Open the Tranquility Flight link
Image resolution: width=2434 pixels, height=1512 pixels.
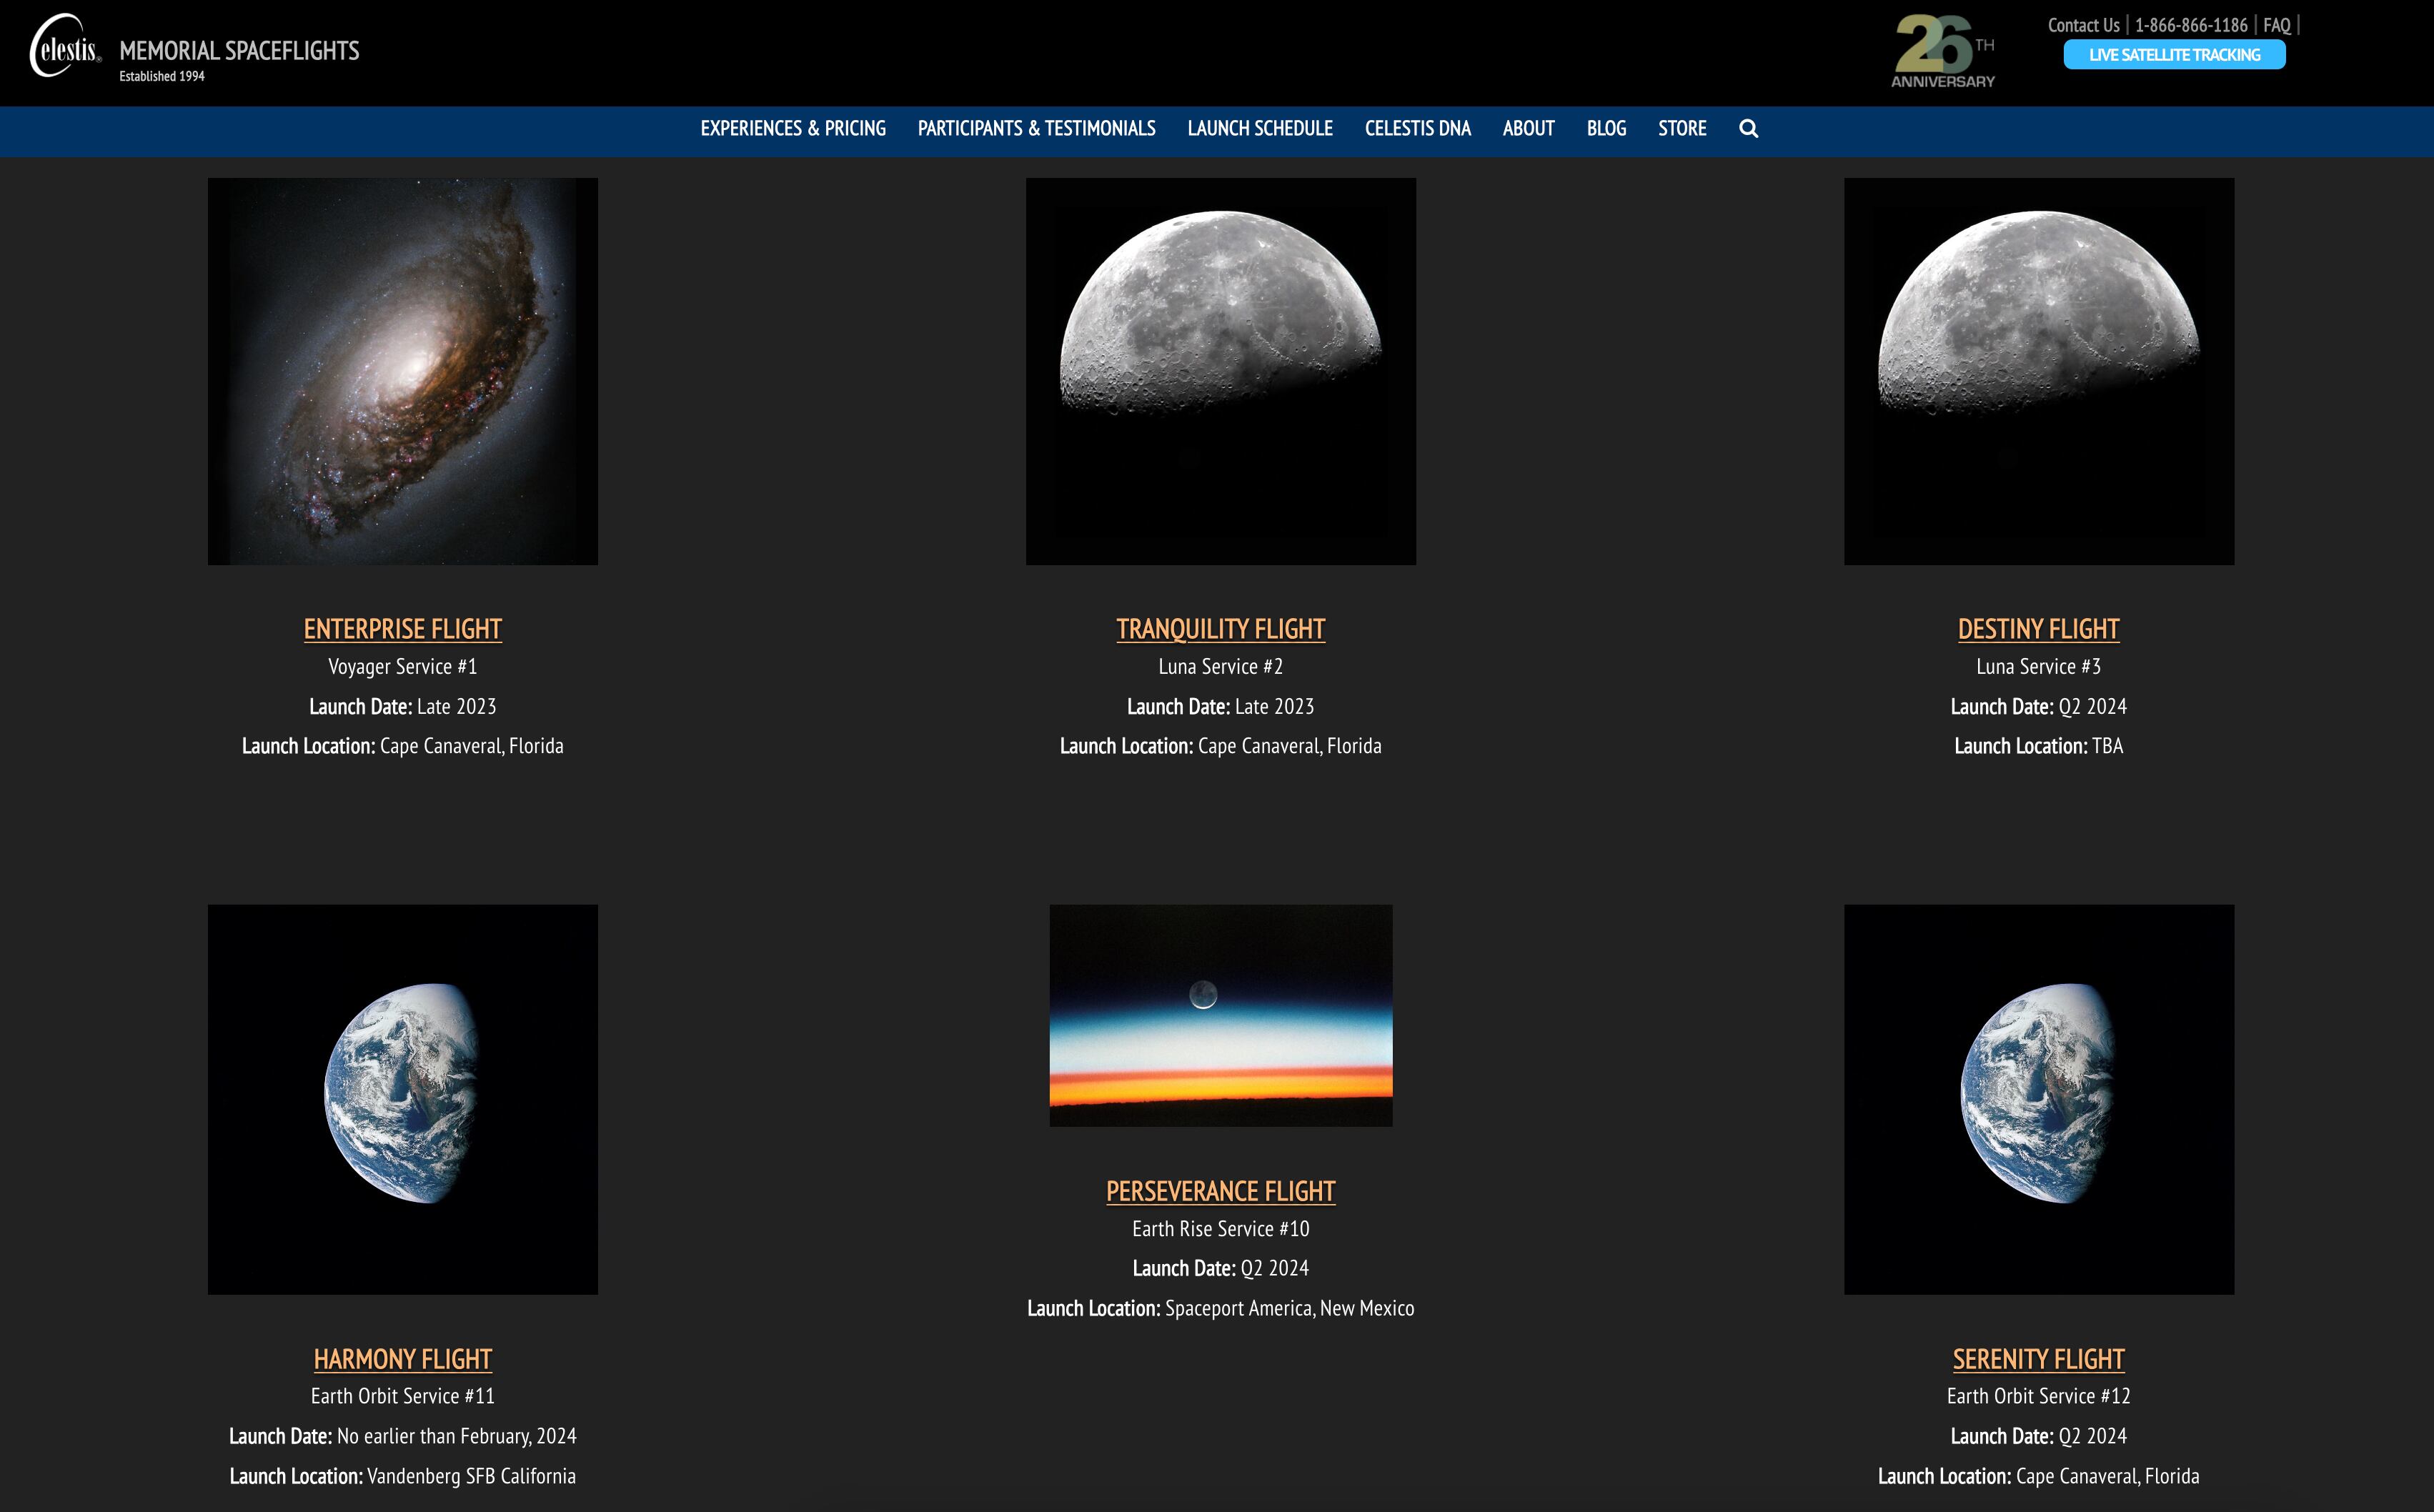(x=1220, y=629)
